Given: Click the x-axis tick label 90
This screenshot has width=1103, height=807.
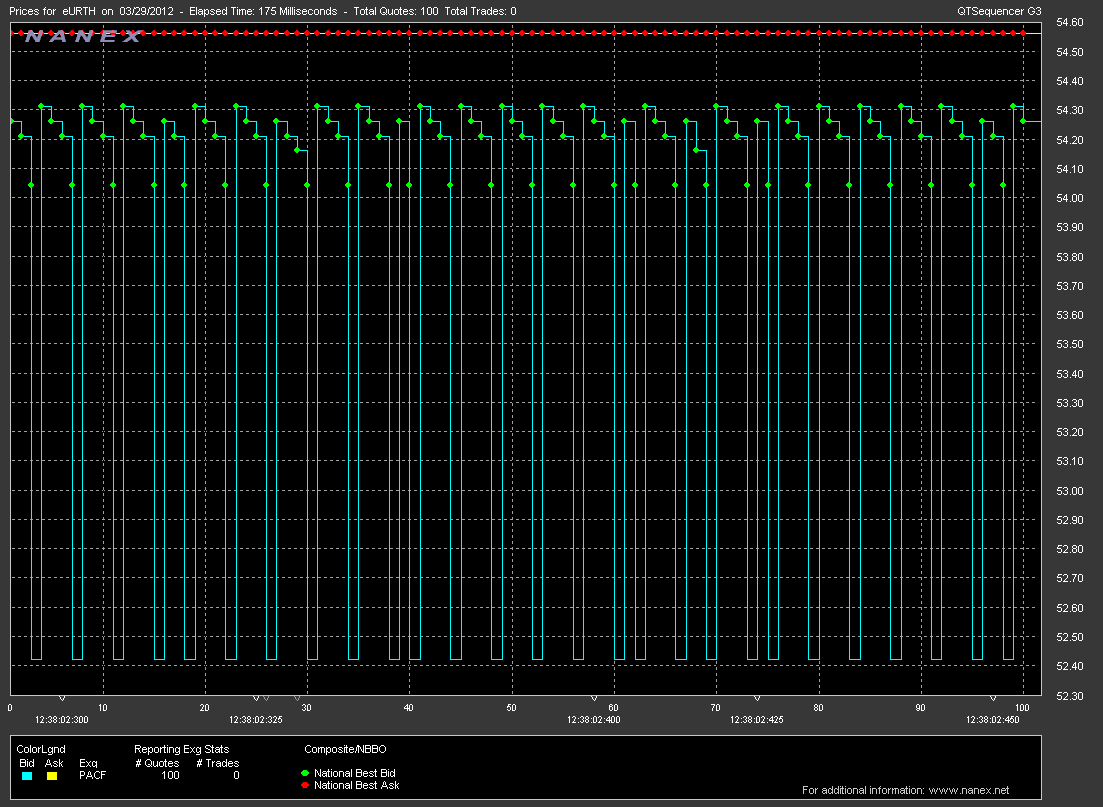Looking at the screenshot, I should tap(920, 708).
